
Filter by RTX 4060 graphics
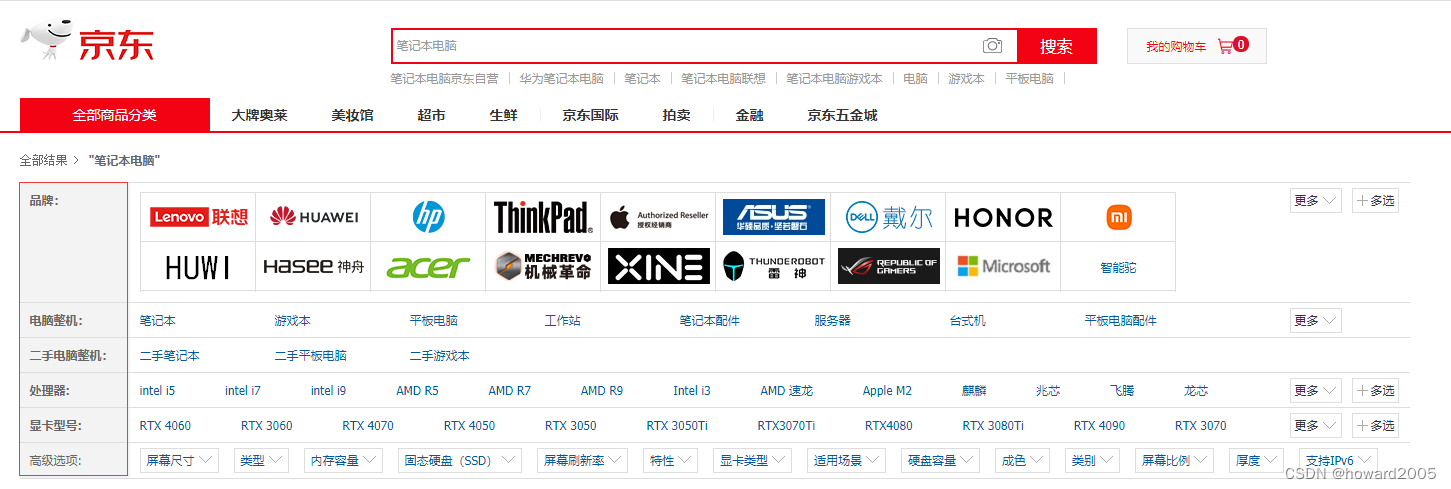click(165, 426)
